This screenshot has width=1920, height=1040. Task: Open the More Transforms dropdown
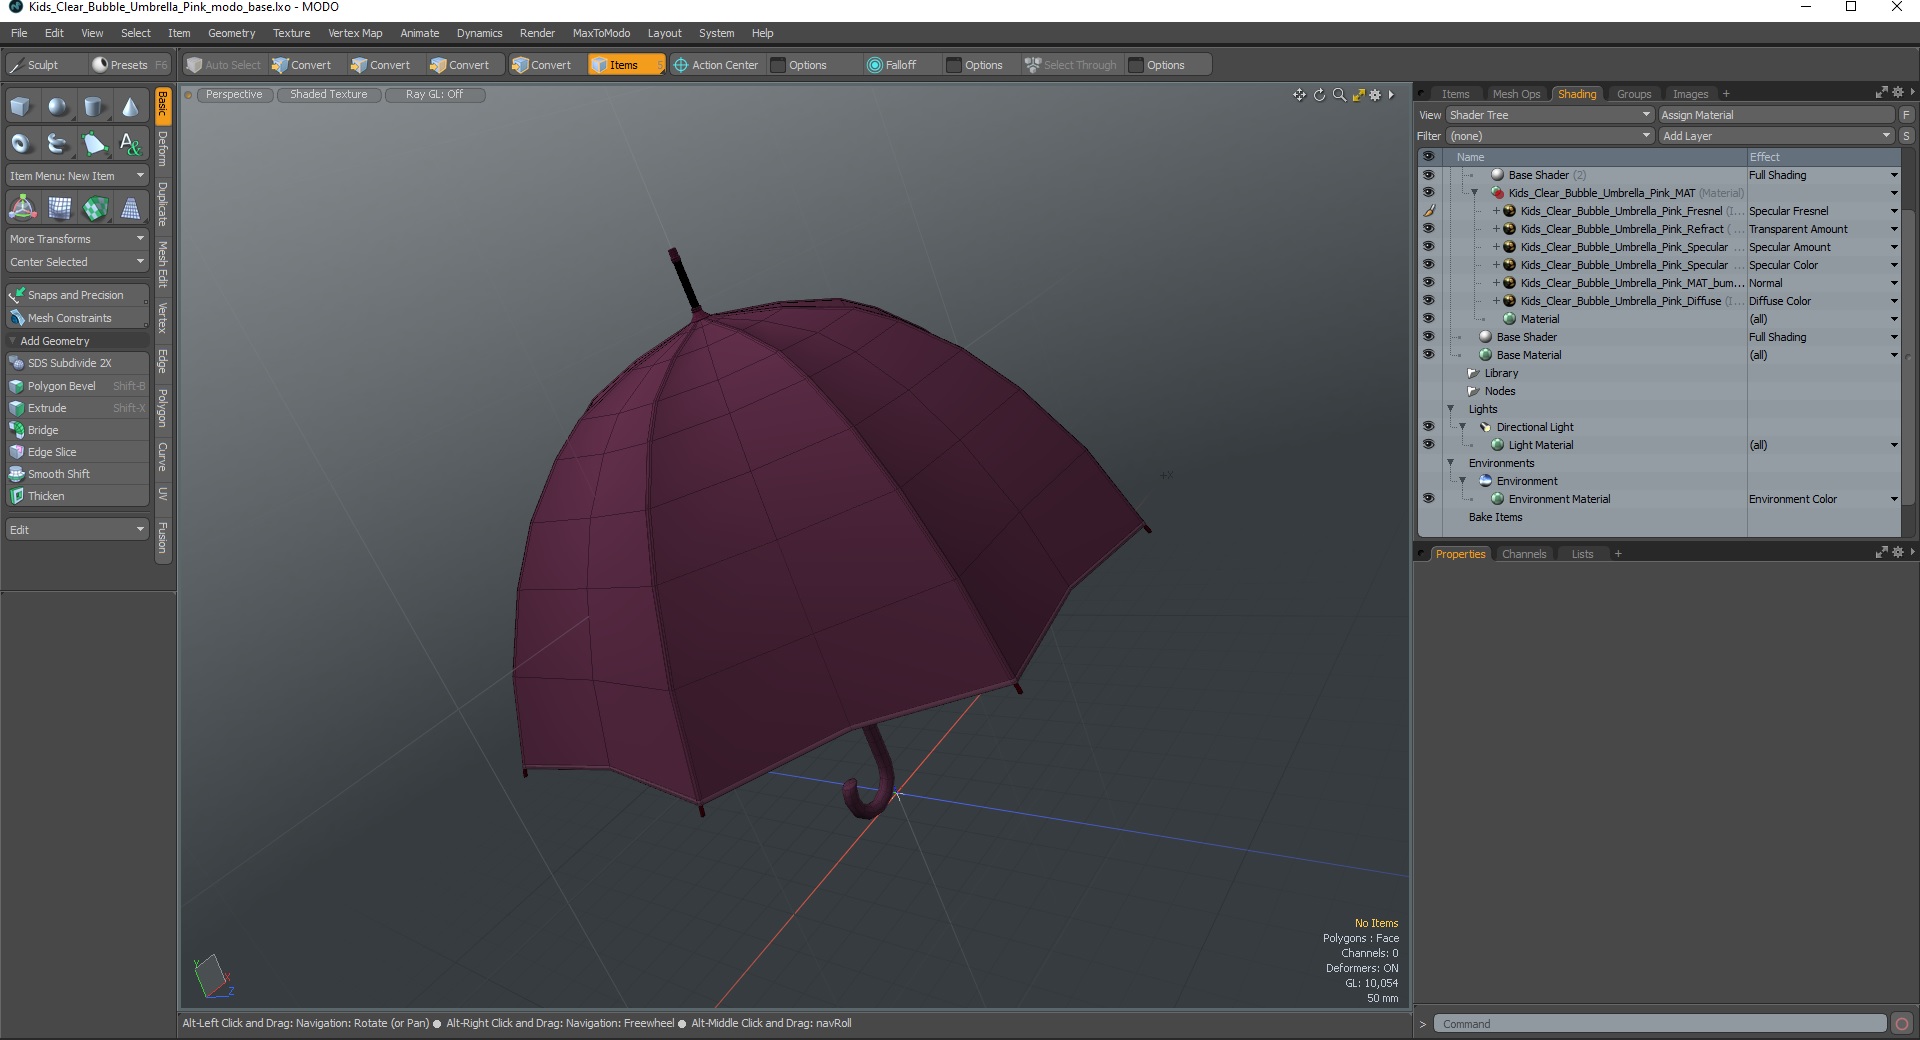click(77, 239)
